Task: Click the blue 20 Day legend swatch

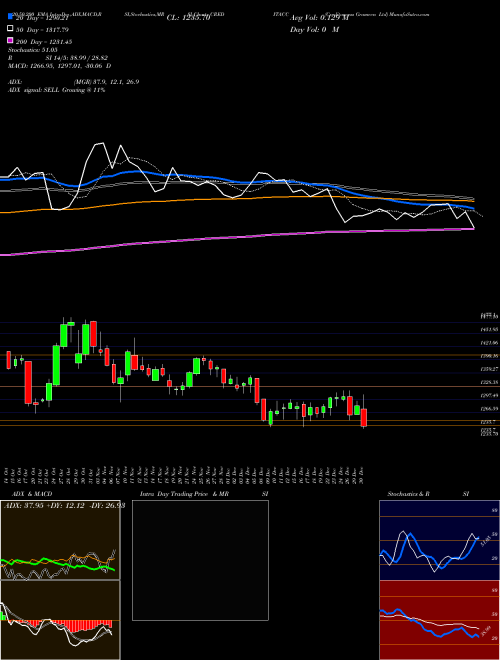Action: [x=10, y=17]
